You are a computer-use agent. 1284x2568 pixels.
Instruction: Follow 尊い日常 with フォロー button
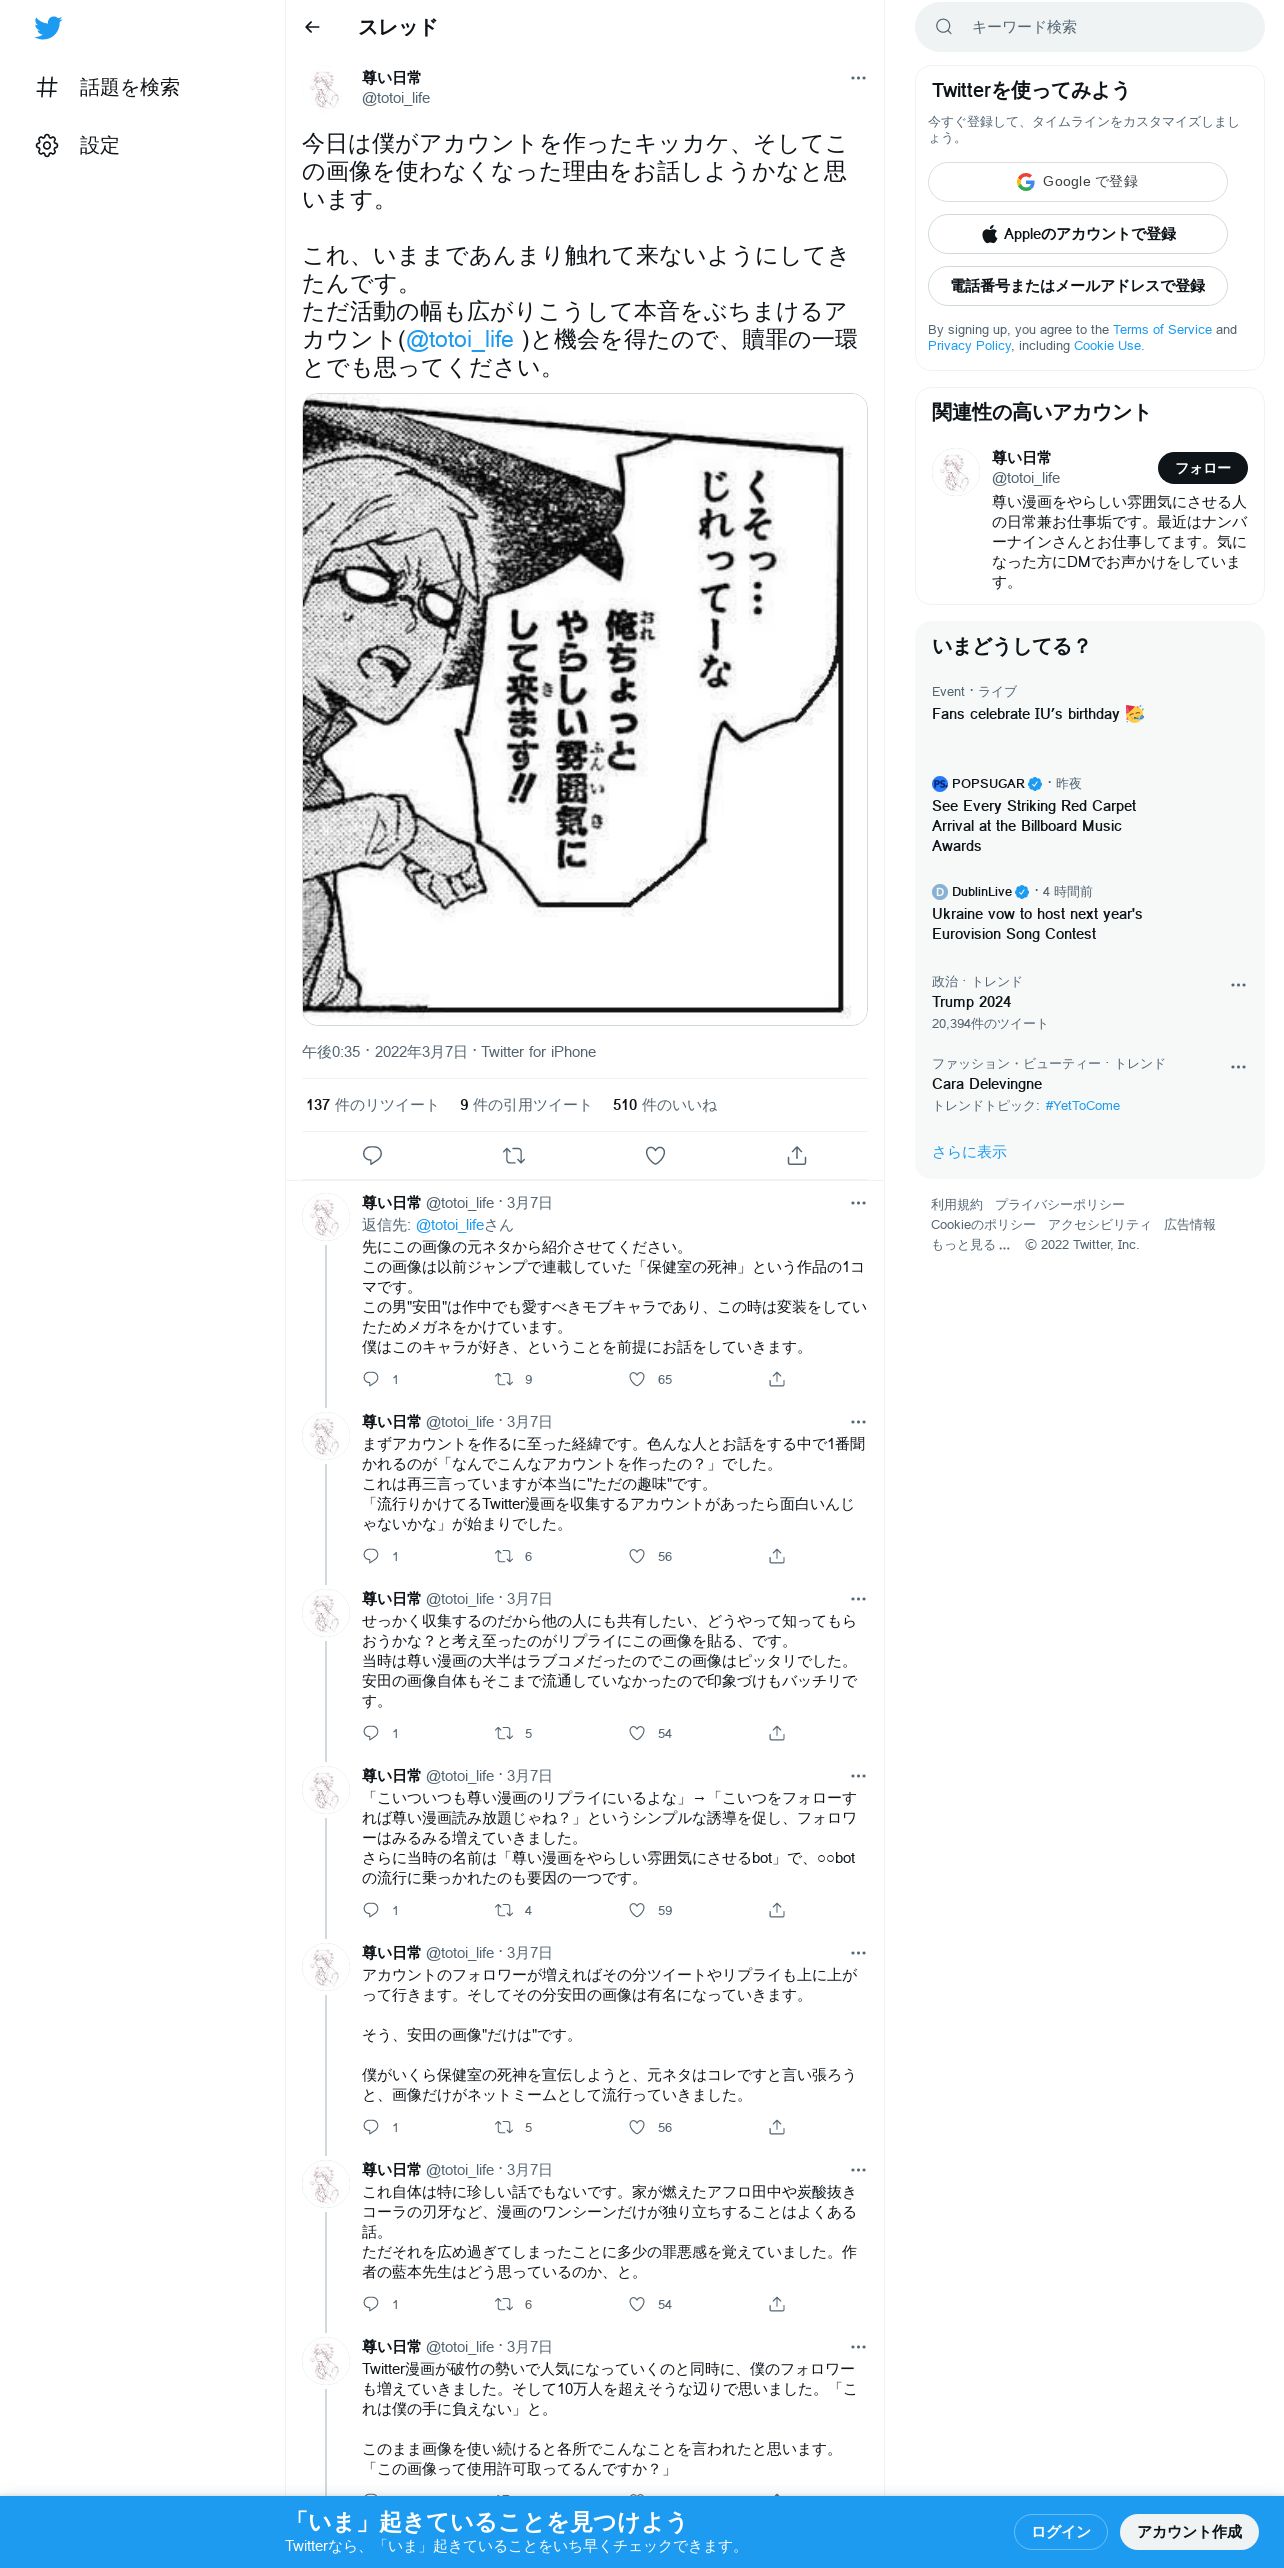[1202, 468]
